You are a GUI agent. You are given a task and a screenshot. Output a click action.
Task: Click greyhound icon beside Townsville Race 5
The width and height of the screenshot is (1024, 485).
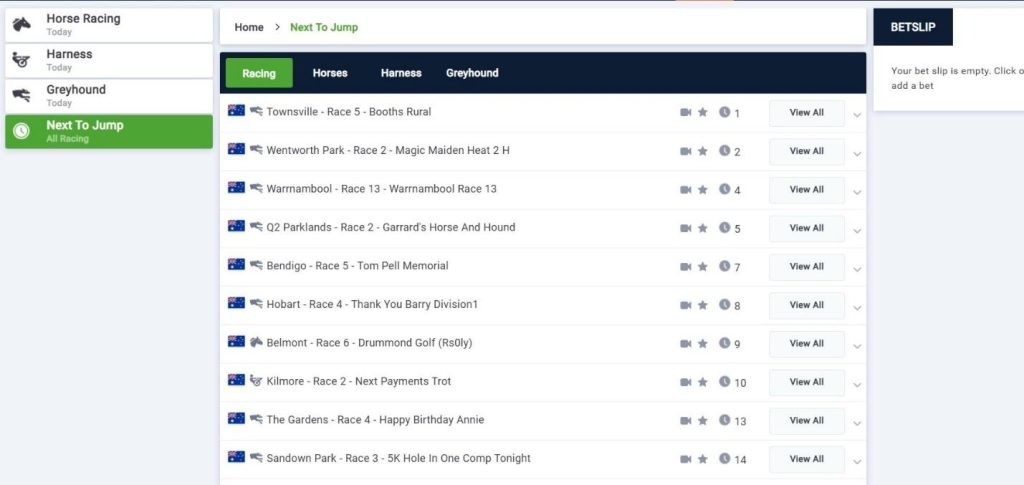256,111
